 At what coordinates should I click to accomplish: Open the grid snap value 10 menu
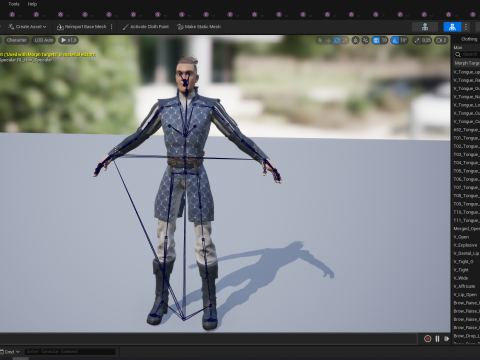click(x=384, y=40)
